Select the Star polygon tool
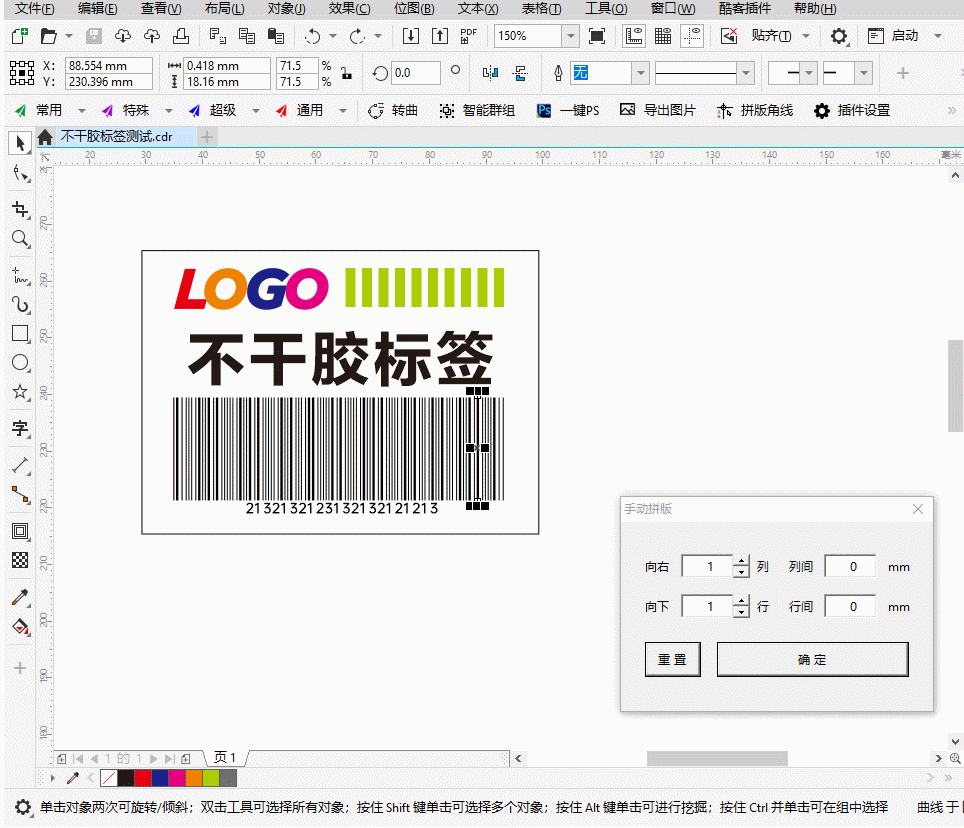The height and width of the screenshot is (828, 964). click(20, 392)
